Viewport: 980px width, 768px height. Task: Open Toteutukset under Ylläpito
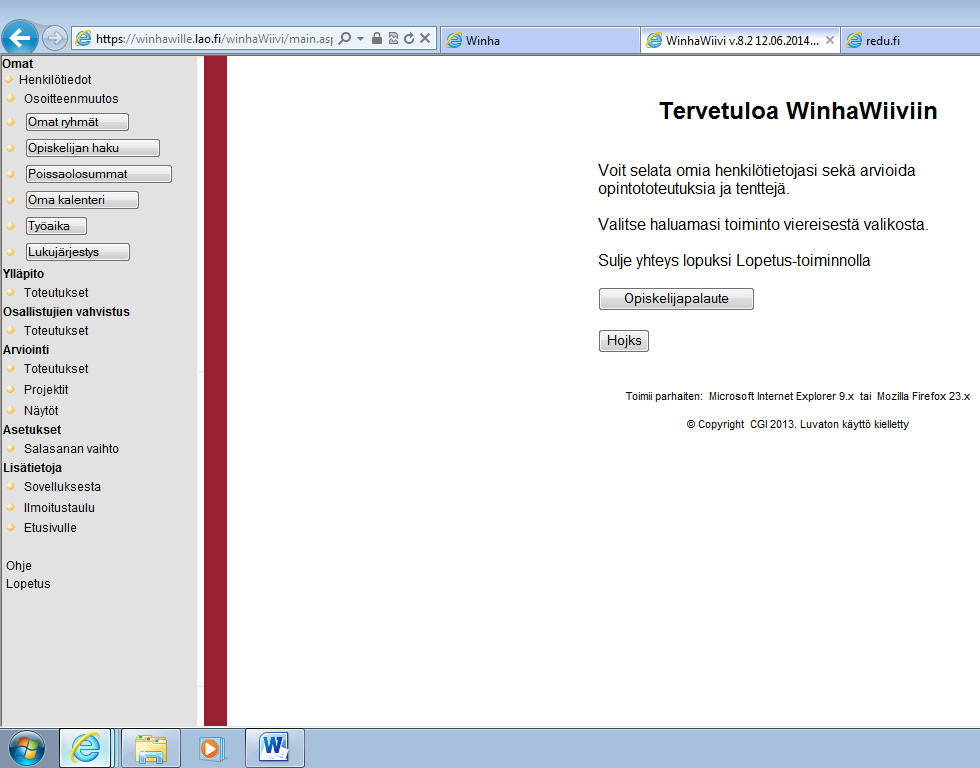56,292
